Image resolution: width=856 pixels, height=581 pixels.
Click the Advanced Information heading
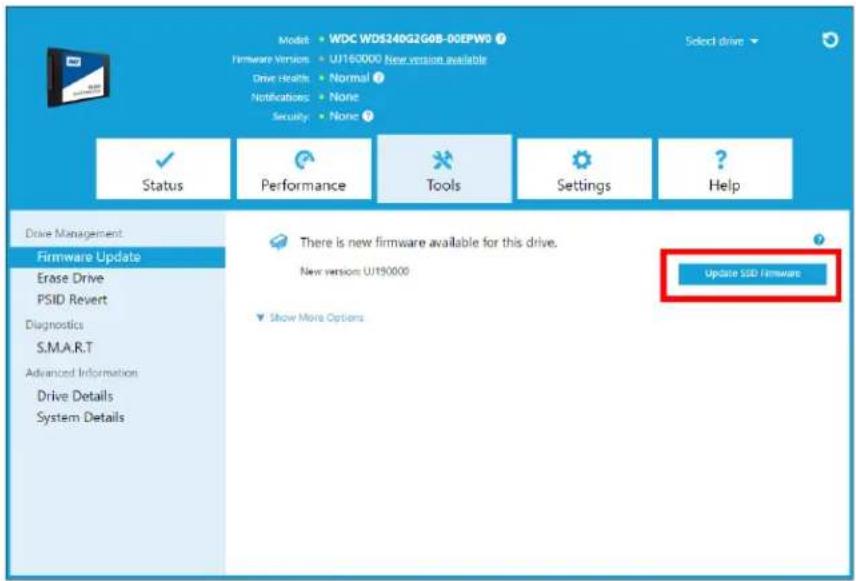pos(81,372)
